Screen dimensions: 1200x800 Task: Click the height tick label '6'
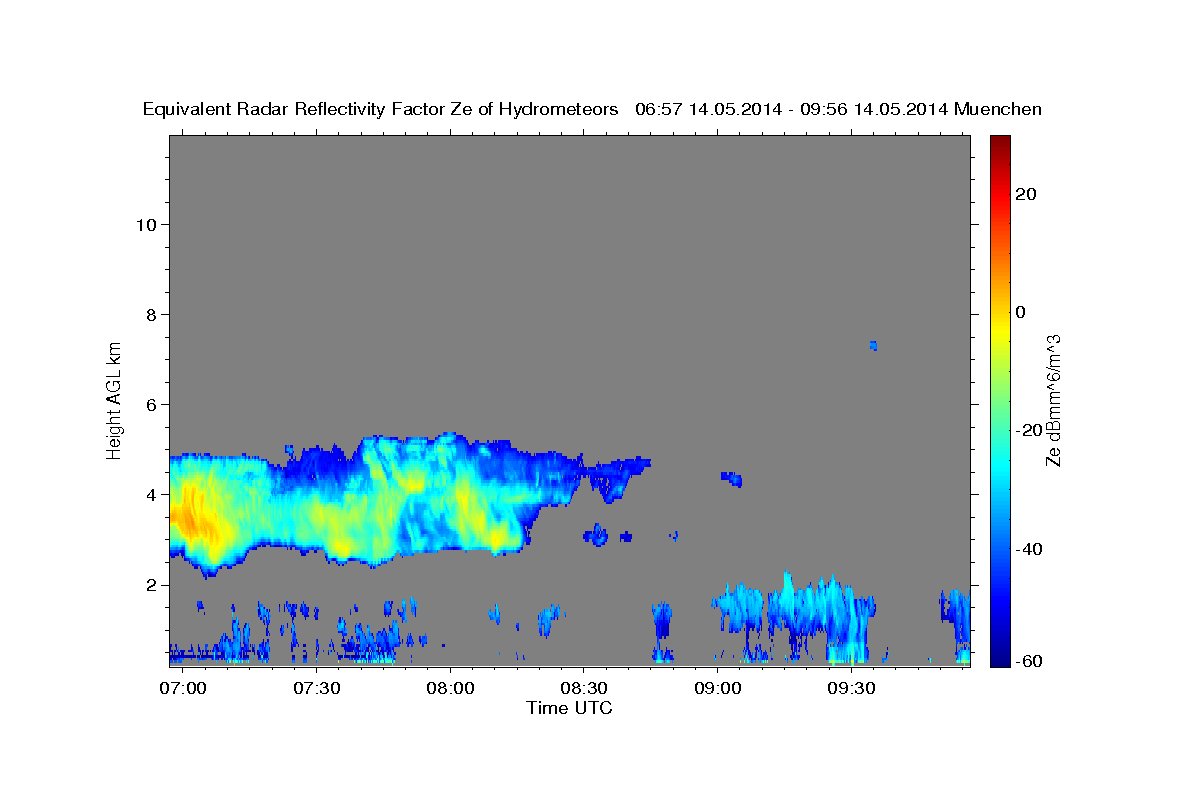tap(152, 405)
